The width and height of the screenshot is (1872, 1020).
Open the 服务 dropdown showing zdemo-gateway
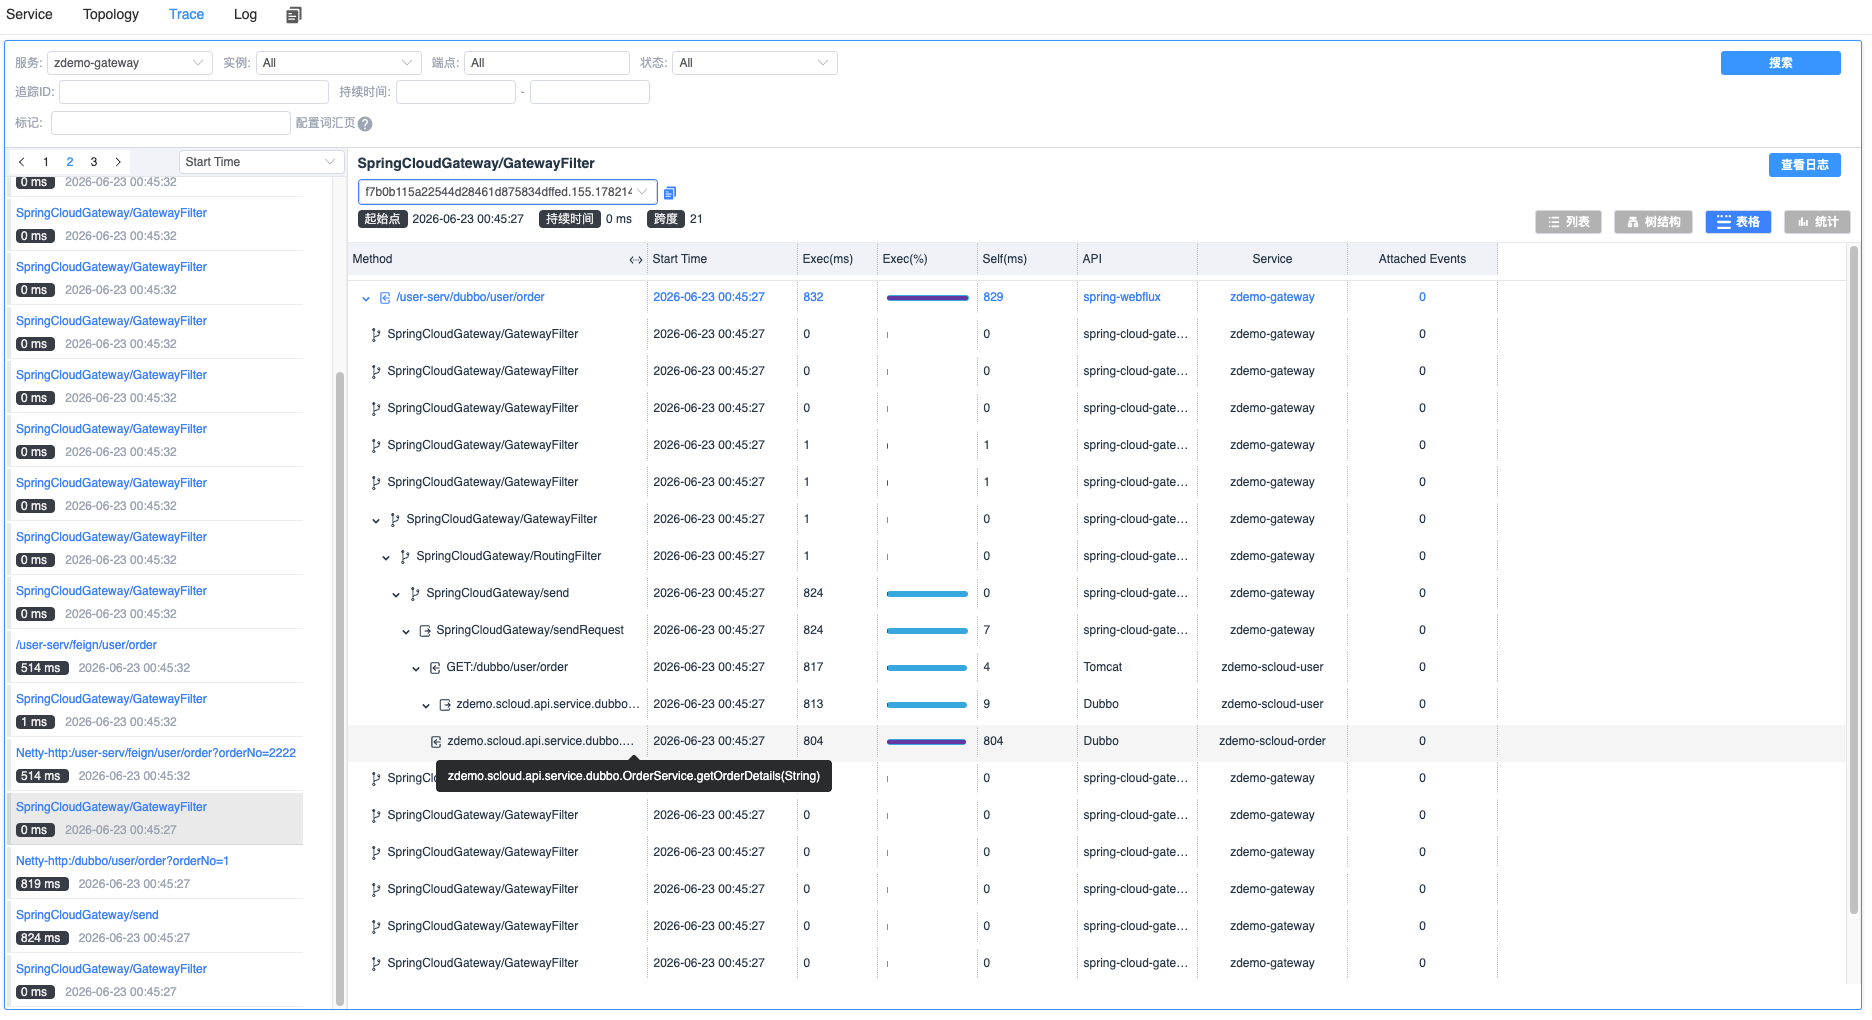[x=130, y=63]
